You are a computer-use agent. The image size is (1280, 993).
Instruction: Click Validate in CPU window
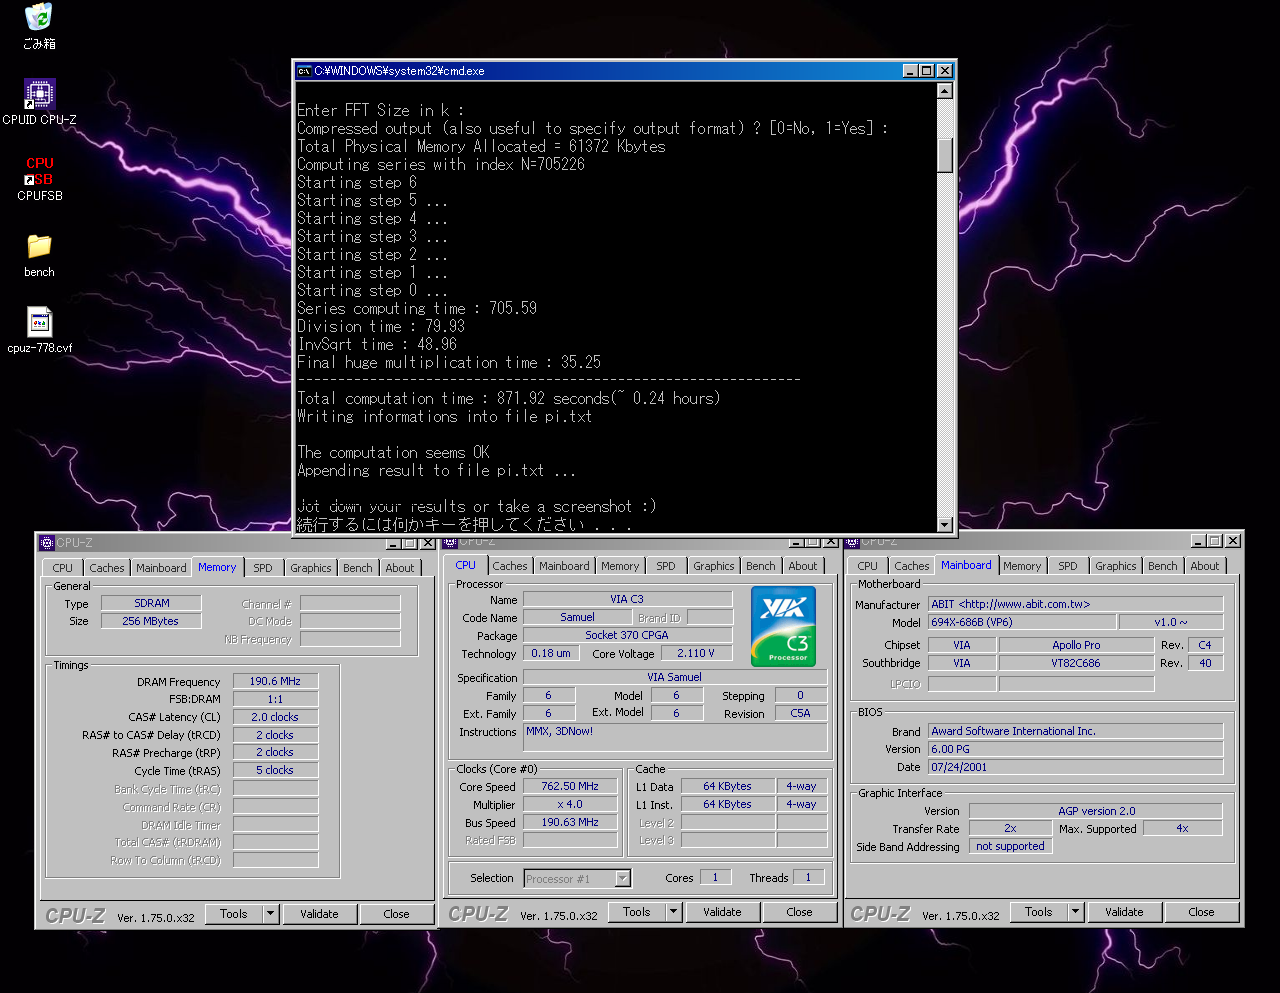[x=722, y=912]
